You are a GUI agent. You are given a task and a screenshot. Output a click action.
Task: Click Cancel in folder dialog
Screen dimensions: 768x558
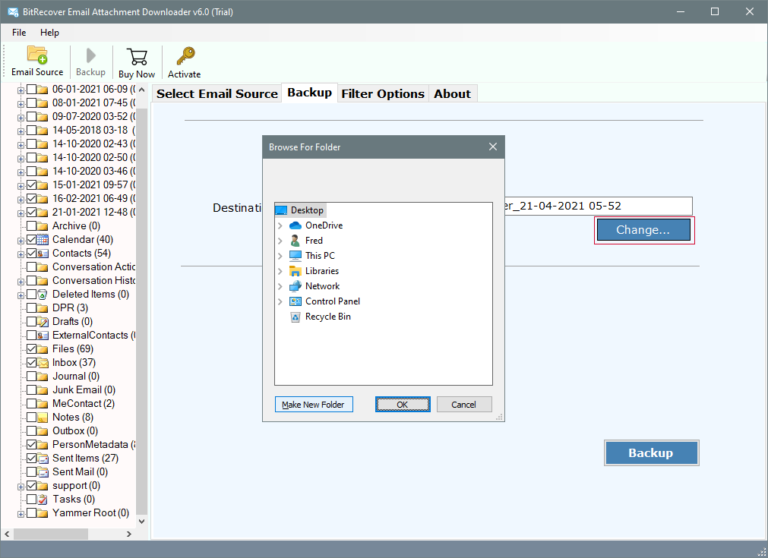pyautogui.click(x=464, y=404)
